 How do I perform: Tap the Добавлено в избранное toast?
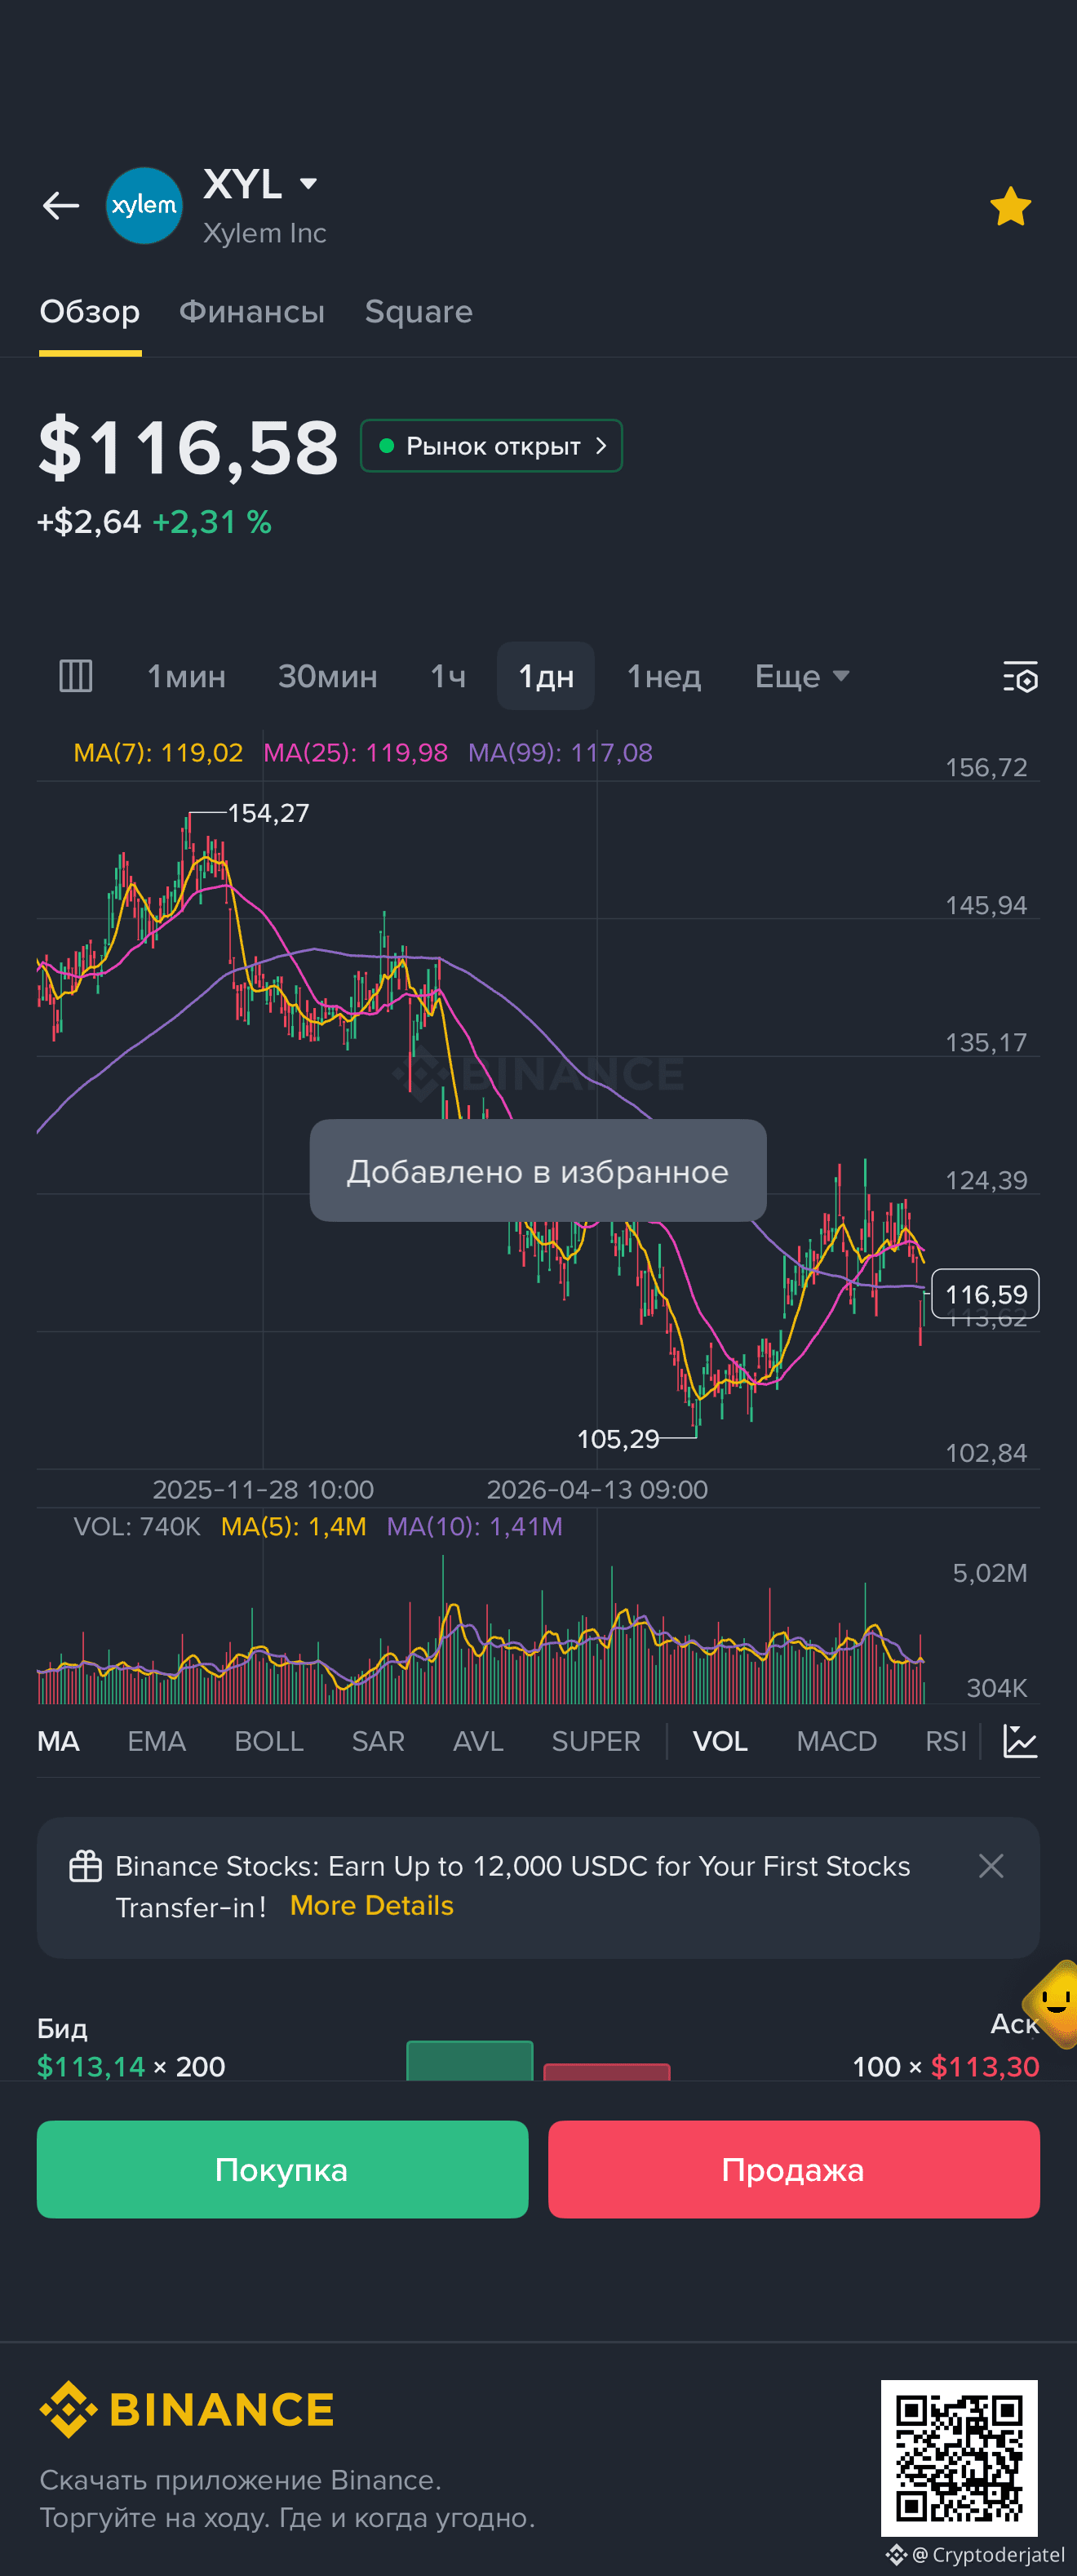538,1171
